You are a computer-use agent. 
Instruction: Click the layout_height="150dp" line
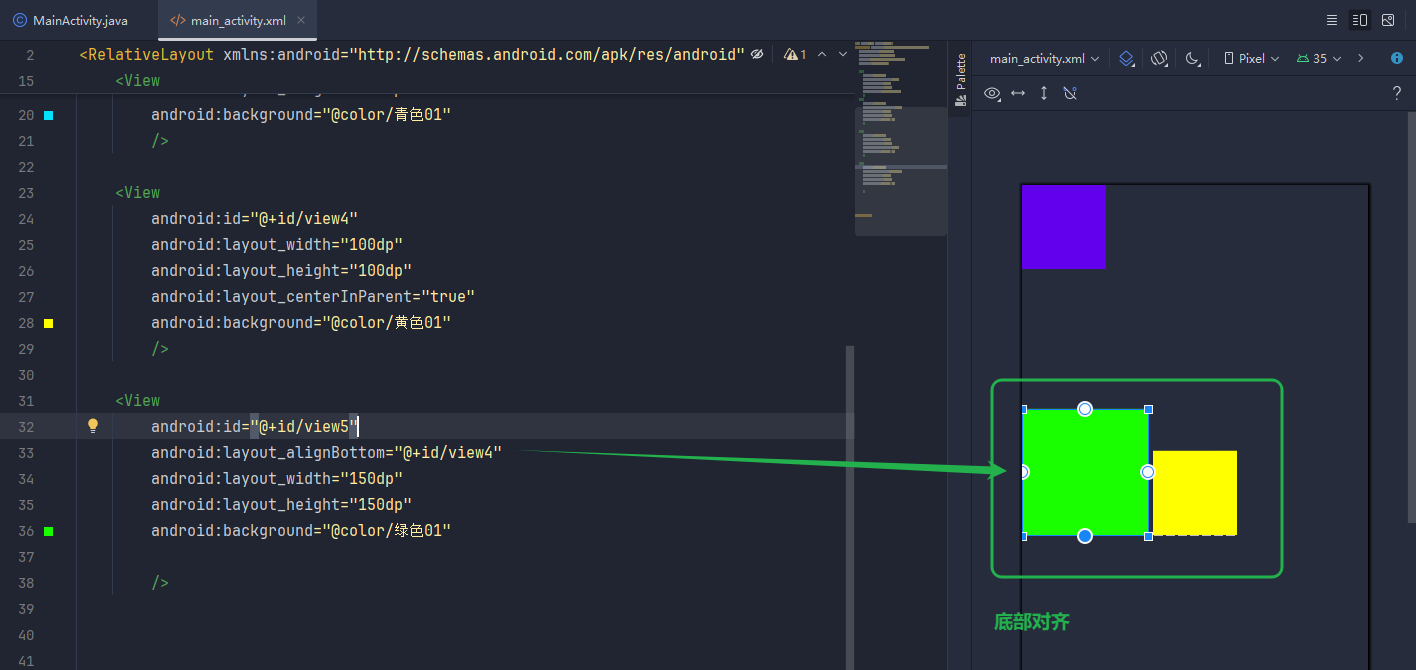[x=281, y=504]
